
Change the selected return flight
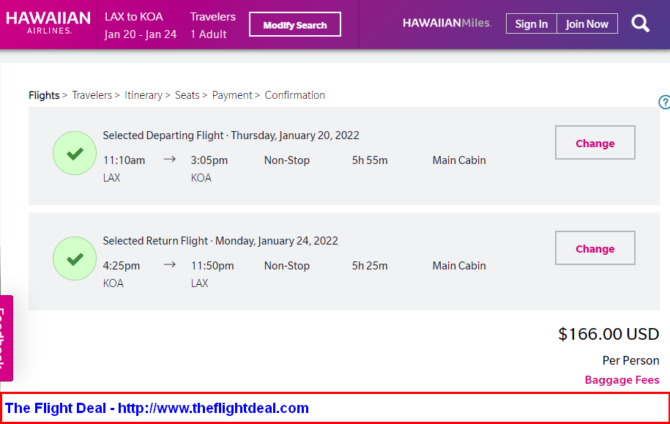point(595,248)
